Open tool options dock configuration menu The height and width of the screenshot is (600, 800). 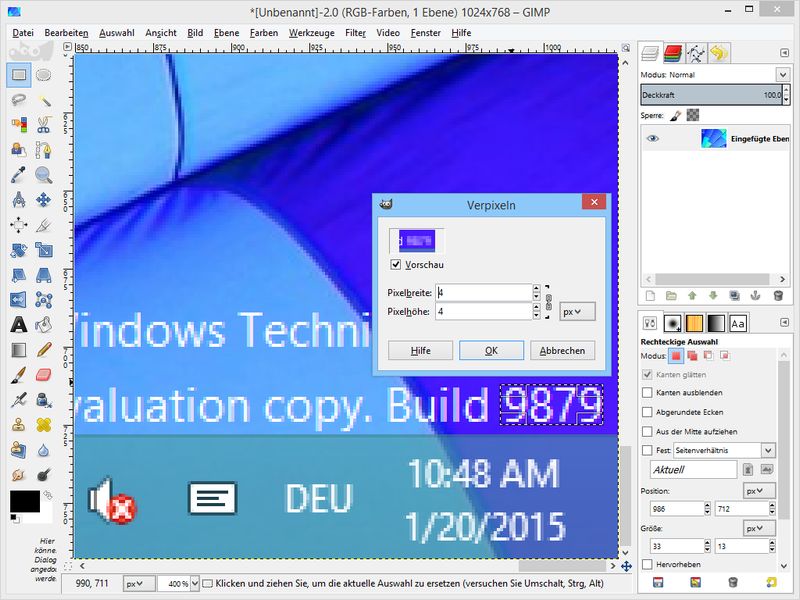784,322
